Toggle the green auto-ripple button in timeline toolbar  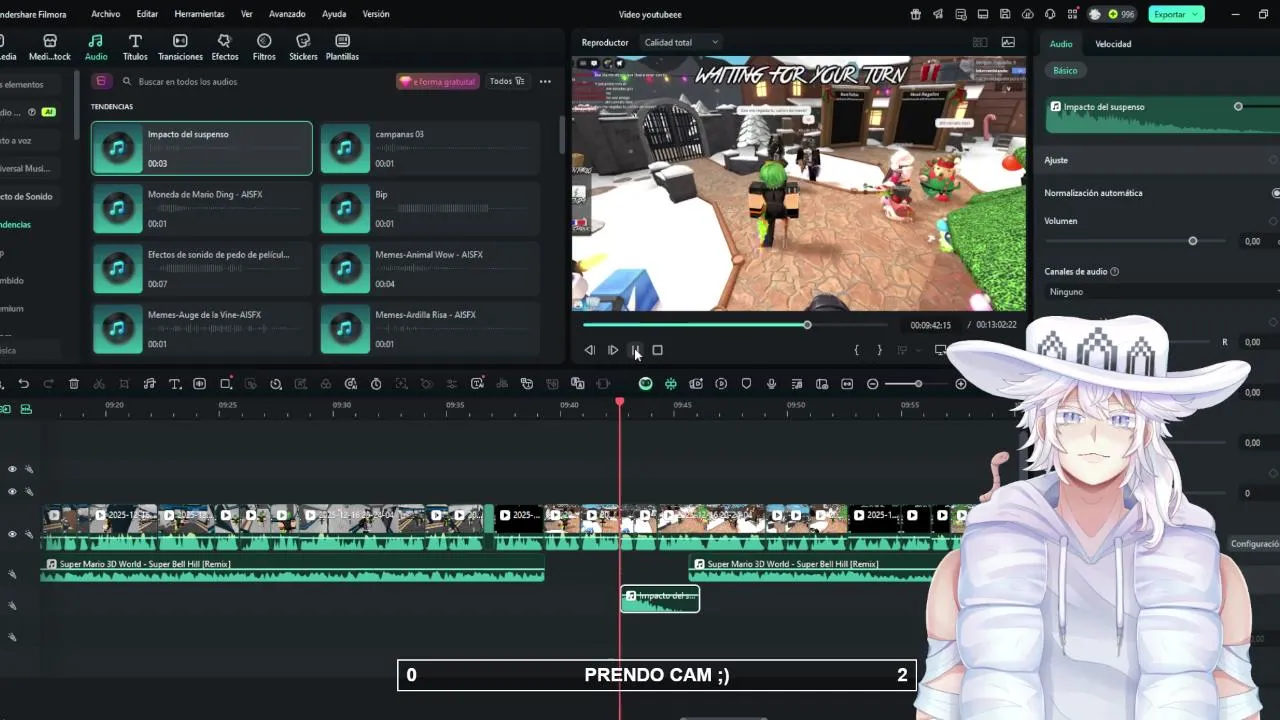pos(645,384)
